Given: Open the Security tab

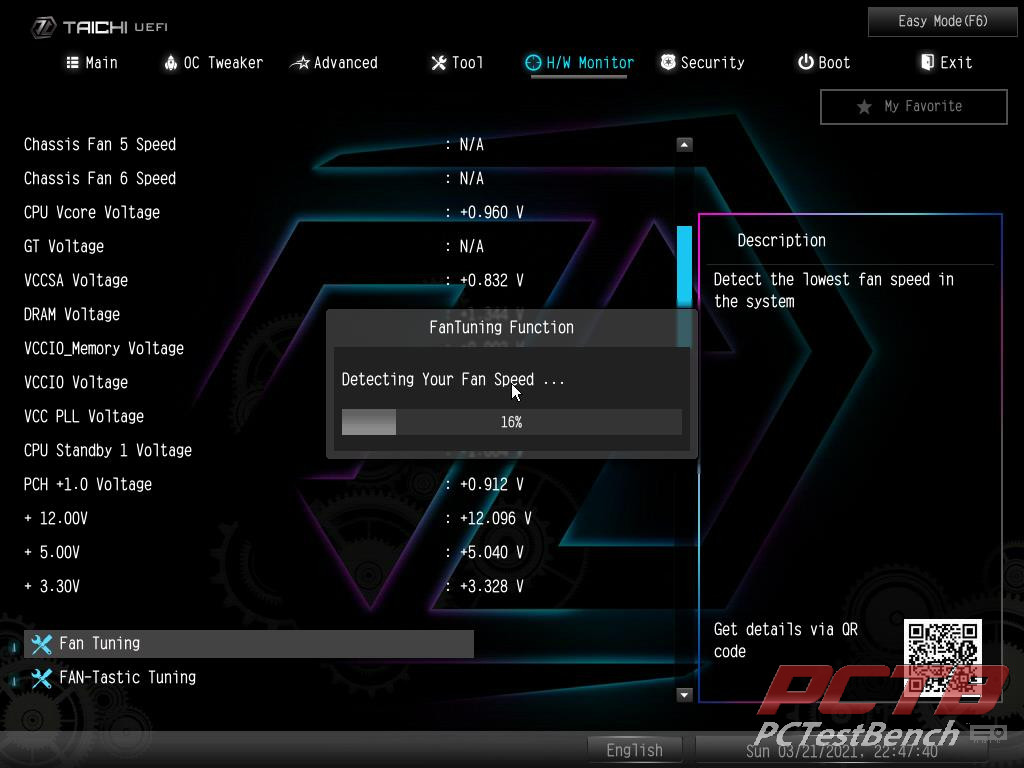Looking at the screenshot, I should tap(703, 63).
